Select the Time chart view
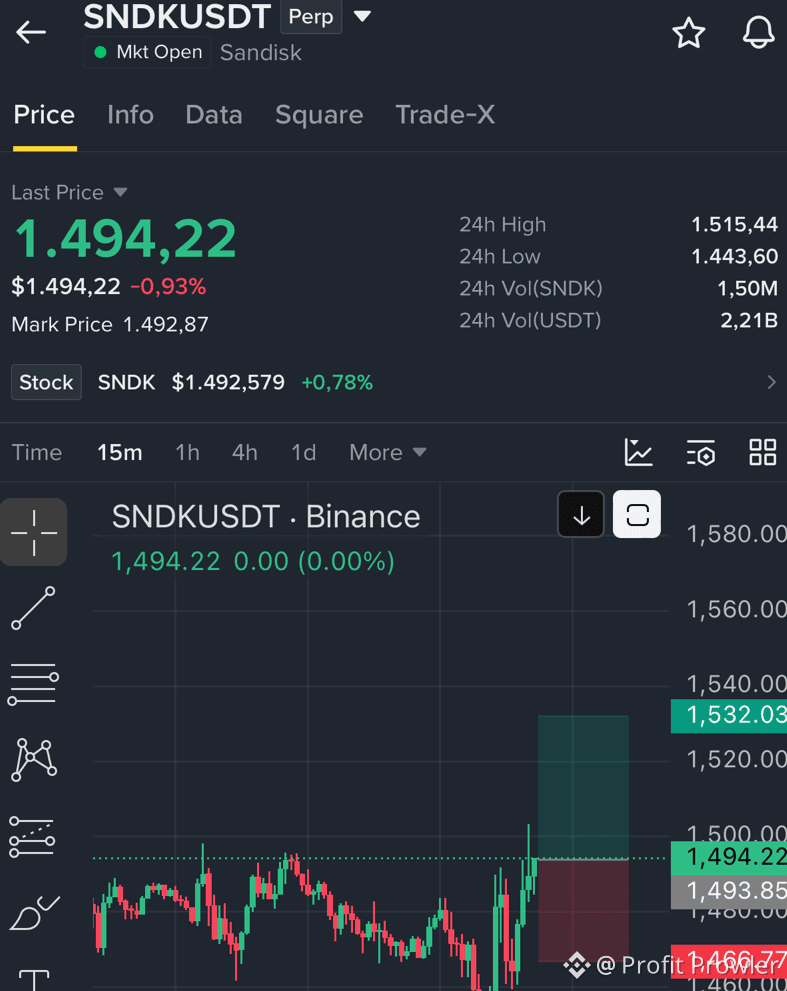The image size is (787, 991). click(37, 453)
